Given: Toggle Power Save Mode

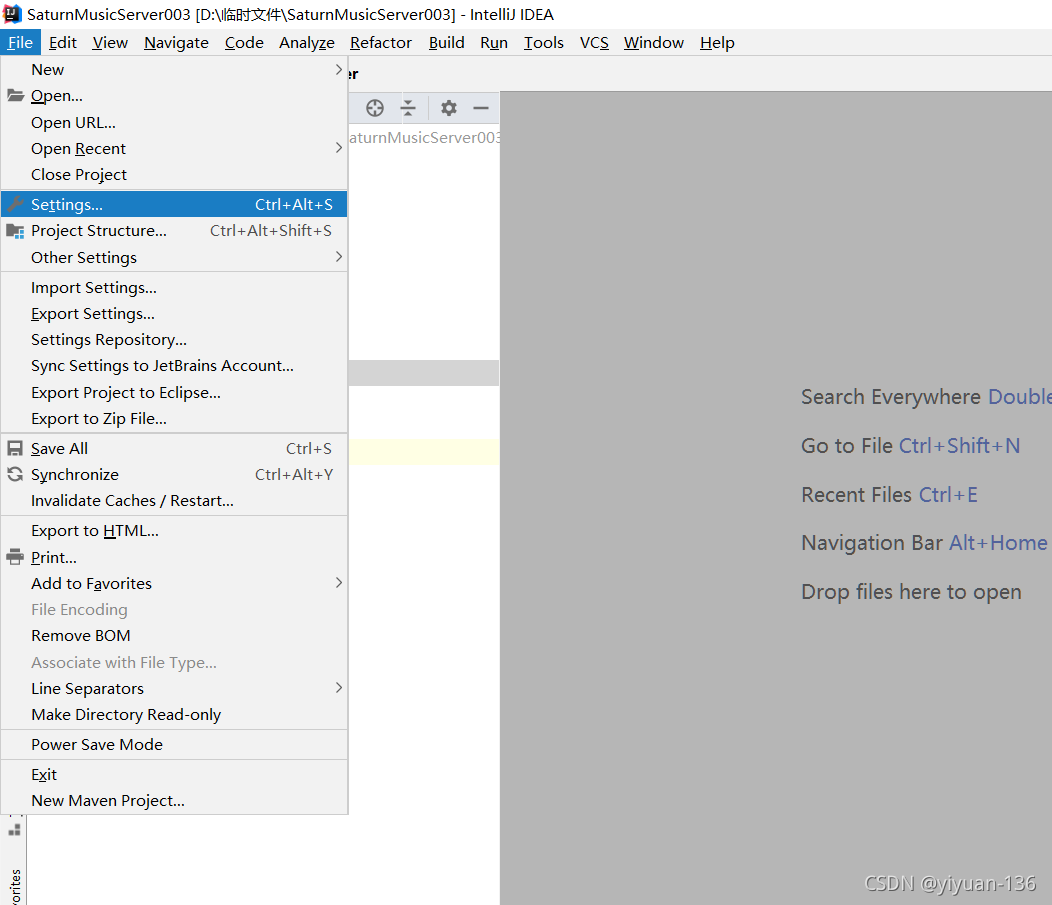Looking at the screenshot, I should tap(174, 745).
